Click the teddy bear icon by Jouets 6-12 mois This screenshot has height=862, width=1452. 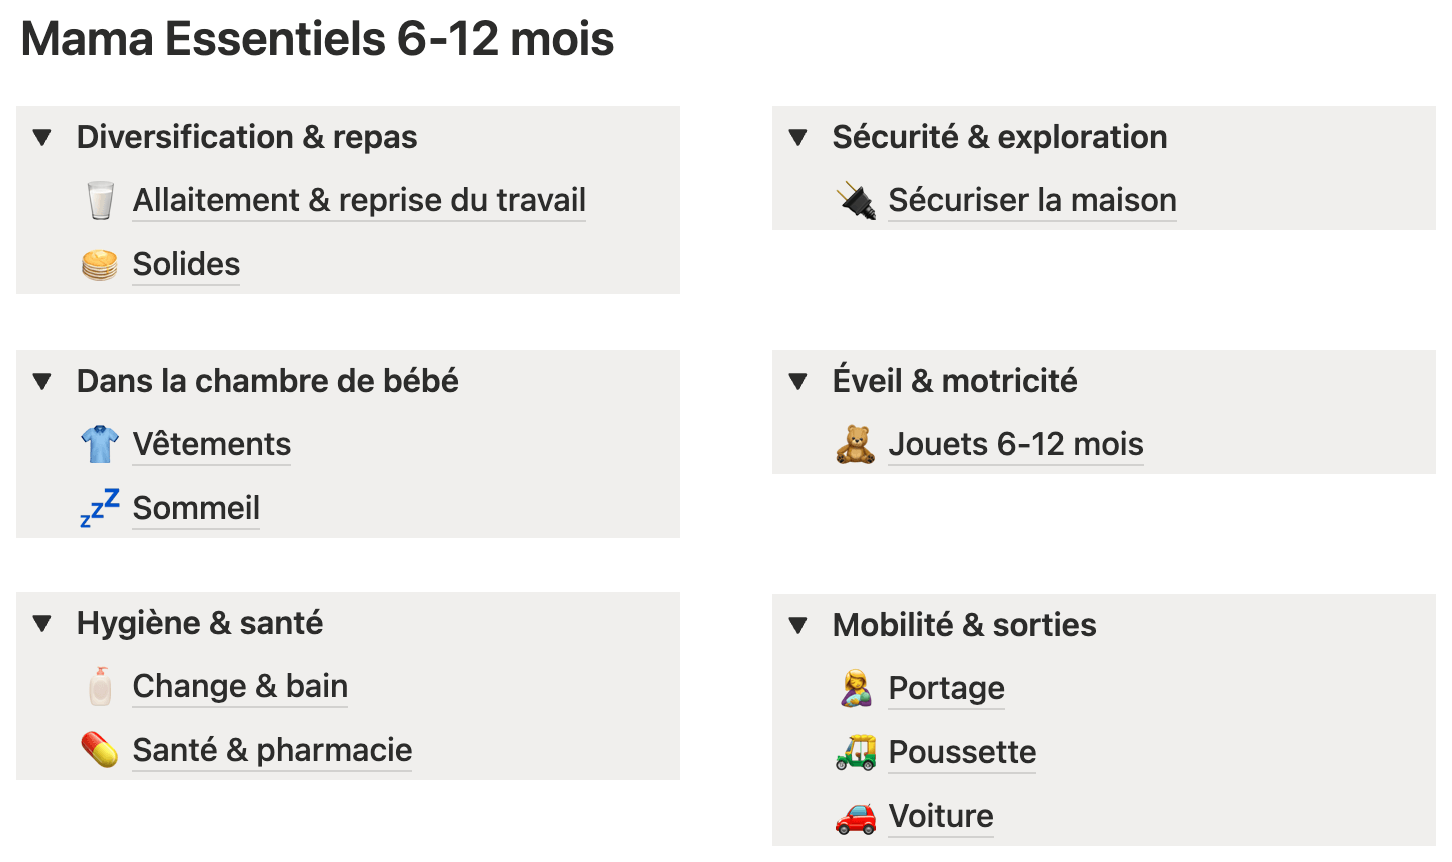click(x=856, y=445)
